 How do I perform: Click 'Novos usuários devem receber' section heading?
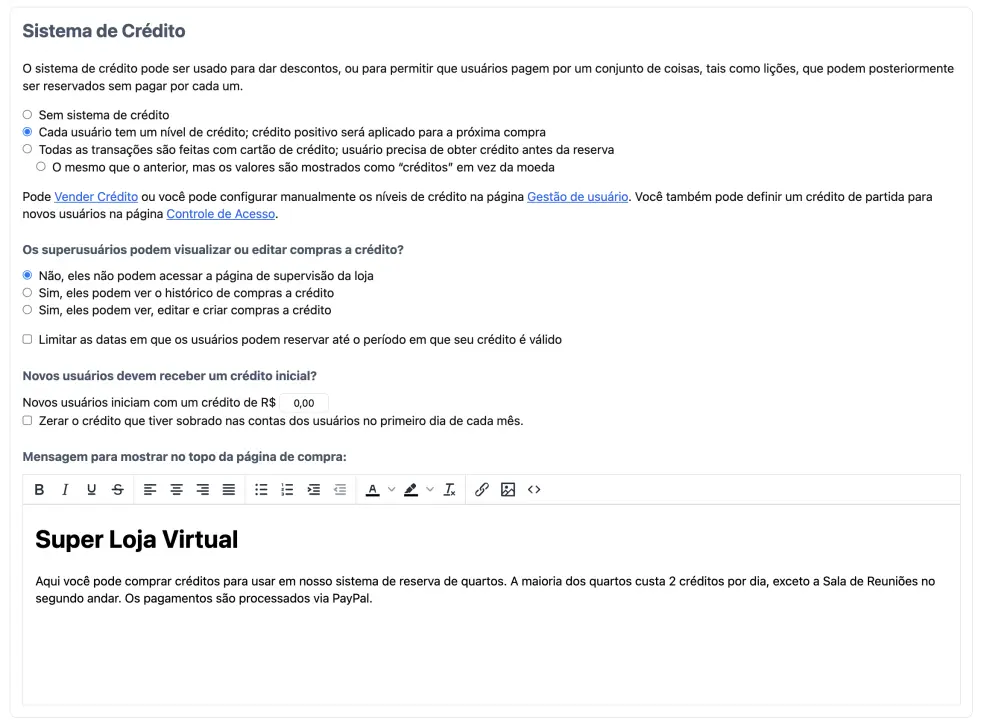[169, 376]
